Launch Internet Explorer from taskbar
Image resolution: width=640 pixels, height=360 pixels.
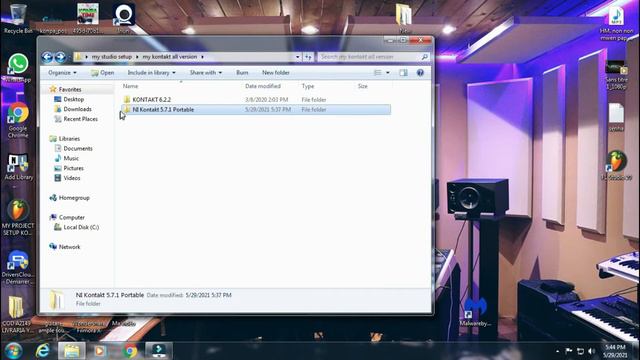coord(42,351)
